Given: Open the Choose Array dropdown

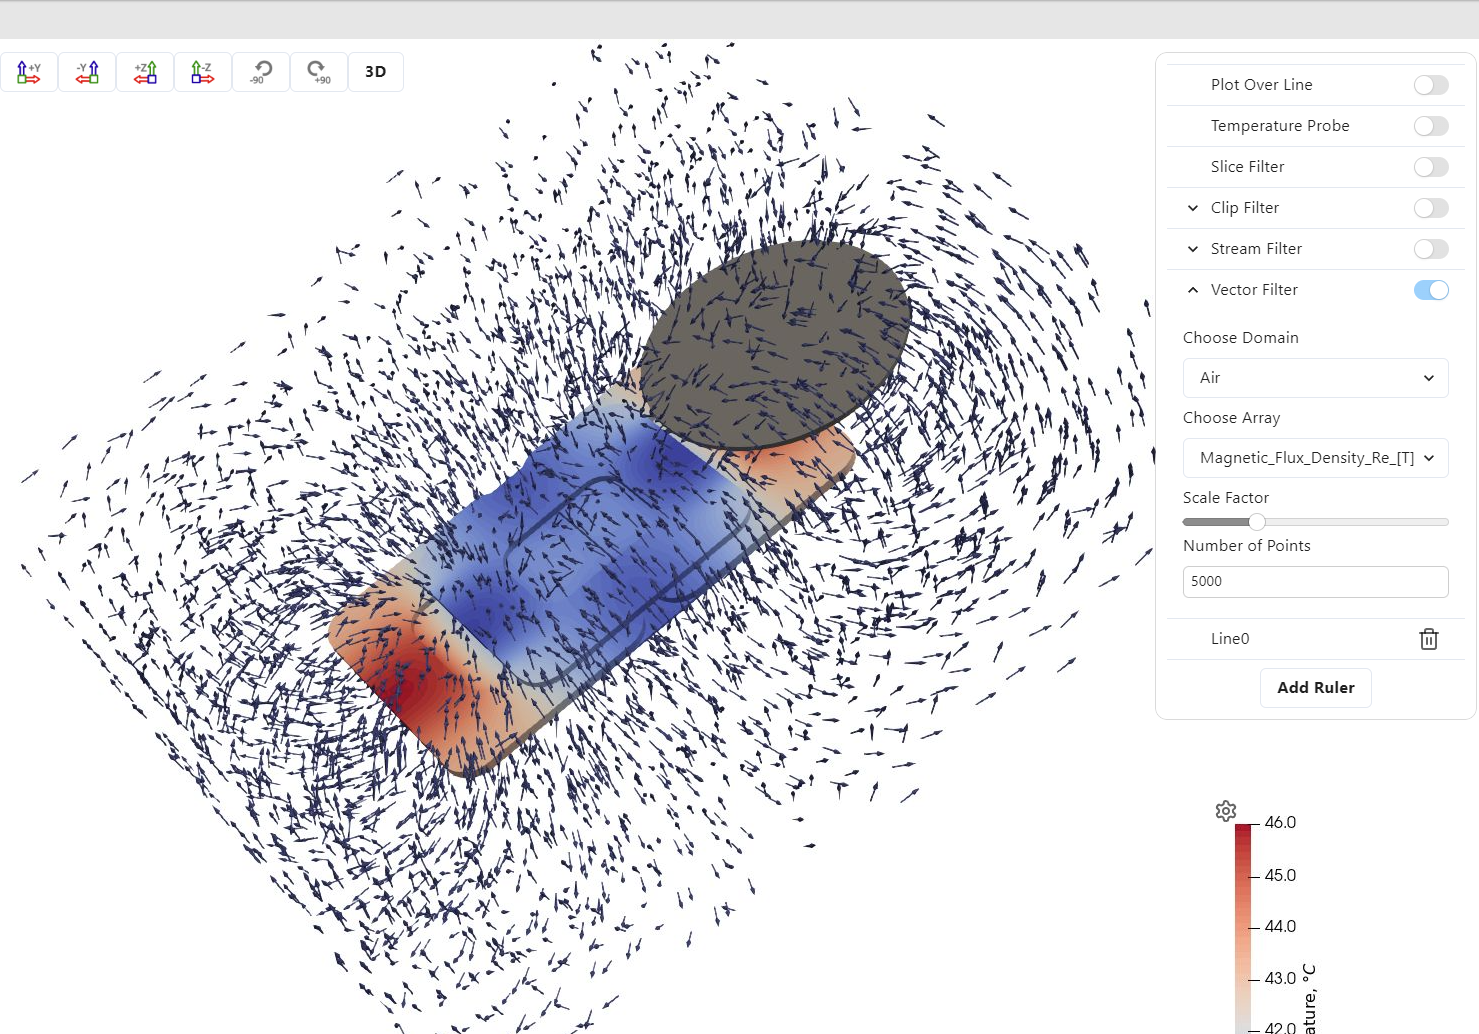Looking at the screenshot, I should click(1315, 458).
